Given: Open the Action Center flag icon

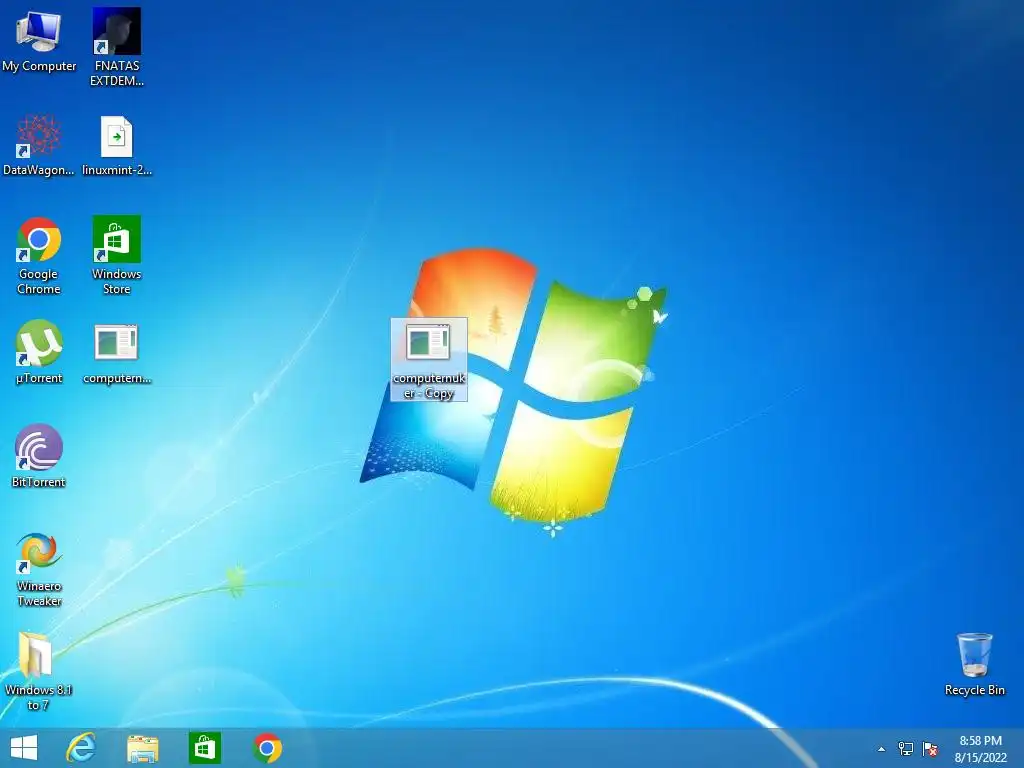Looking at the screenshot, I should pos(930,749).
